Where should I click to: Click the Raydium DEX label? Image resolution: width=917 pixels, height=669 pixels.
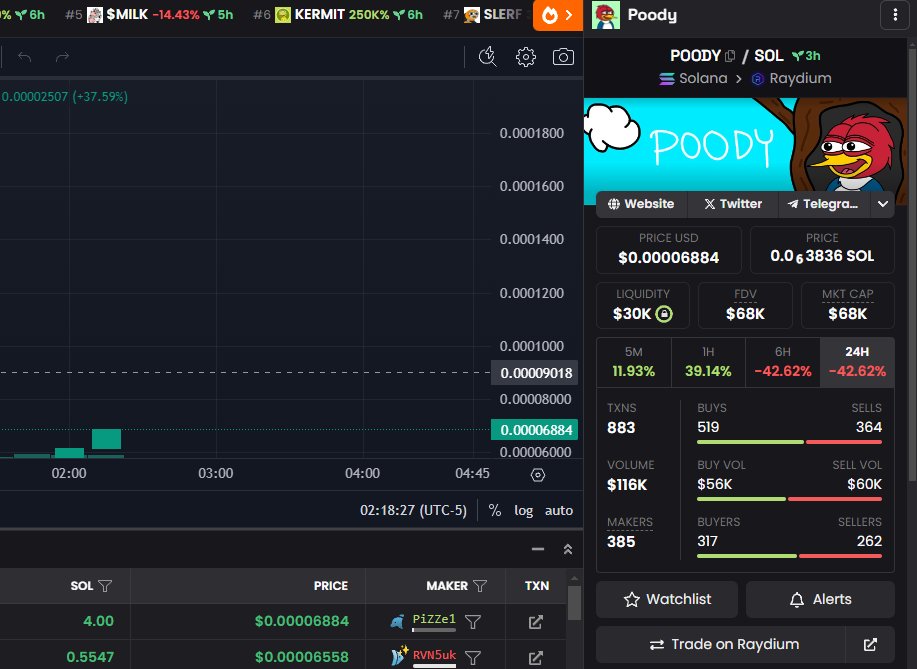coord(791,78)
